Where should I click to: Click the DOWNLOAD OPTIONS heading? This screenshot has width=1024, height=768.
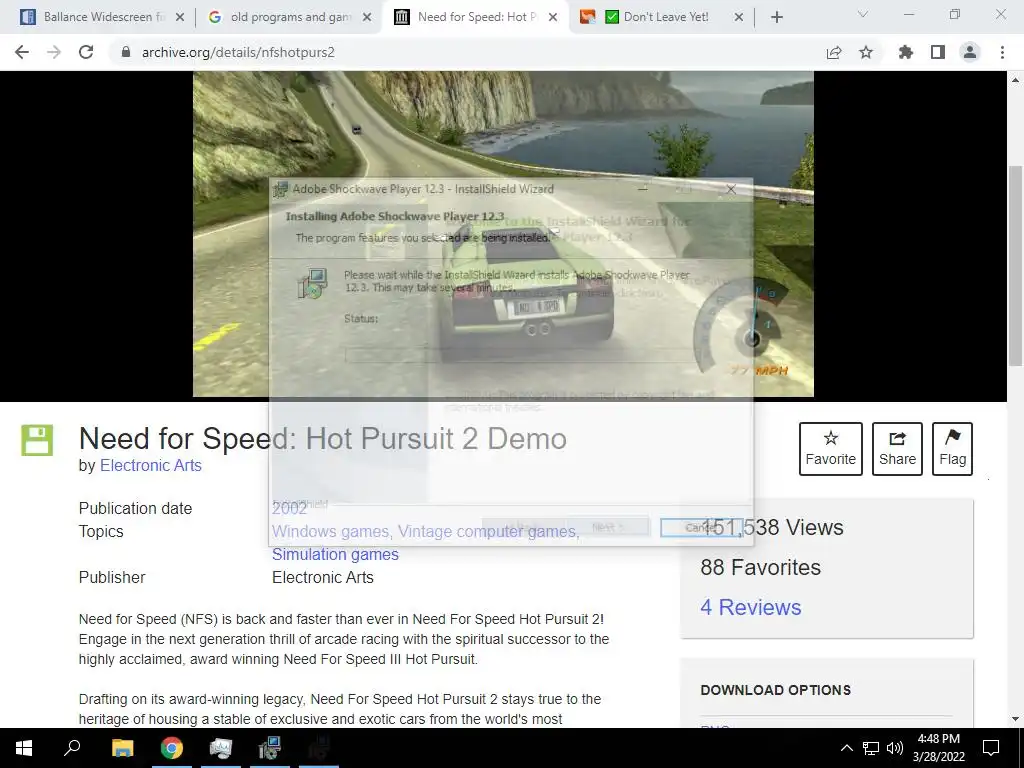click(x=775, y=690)
